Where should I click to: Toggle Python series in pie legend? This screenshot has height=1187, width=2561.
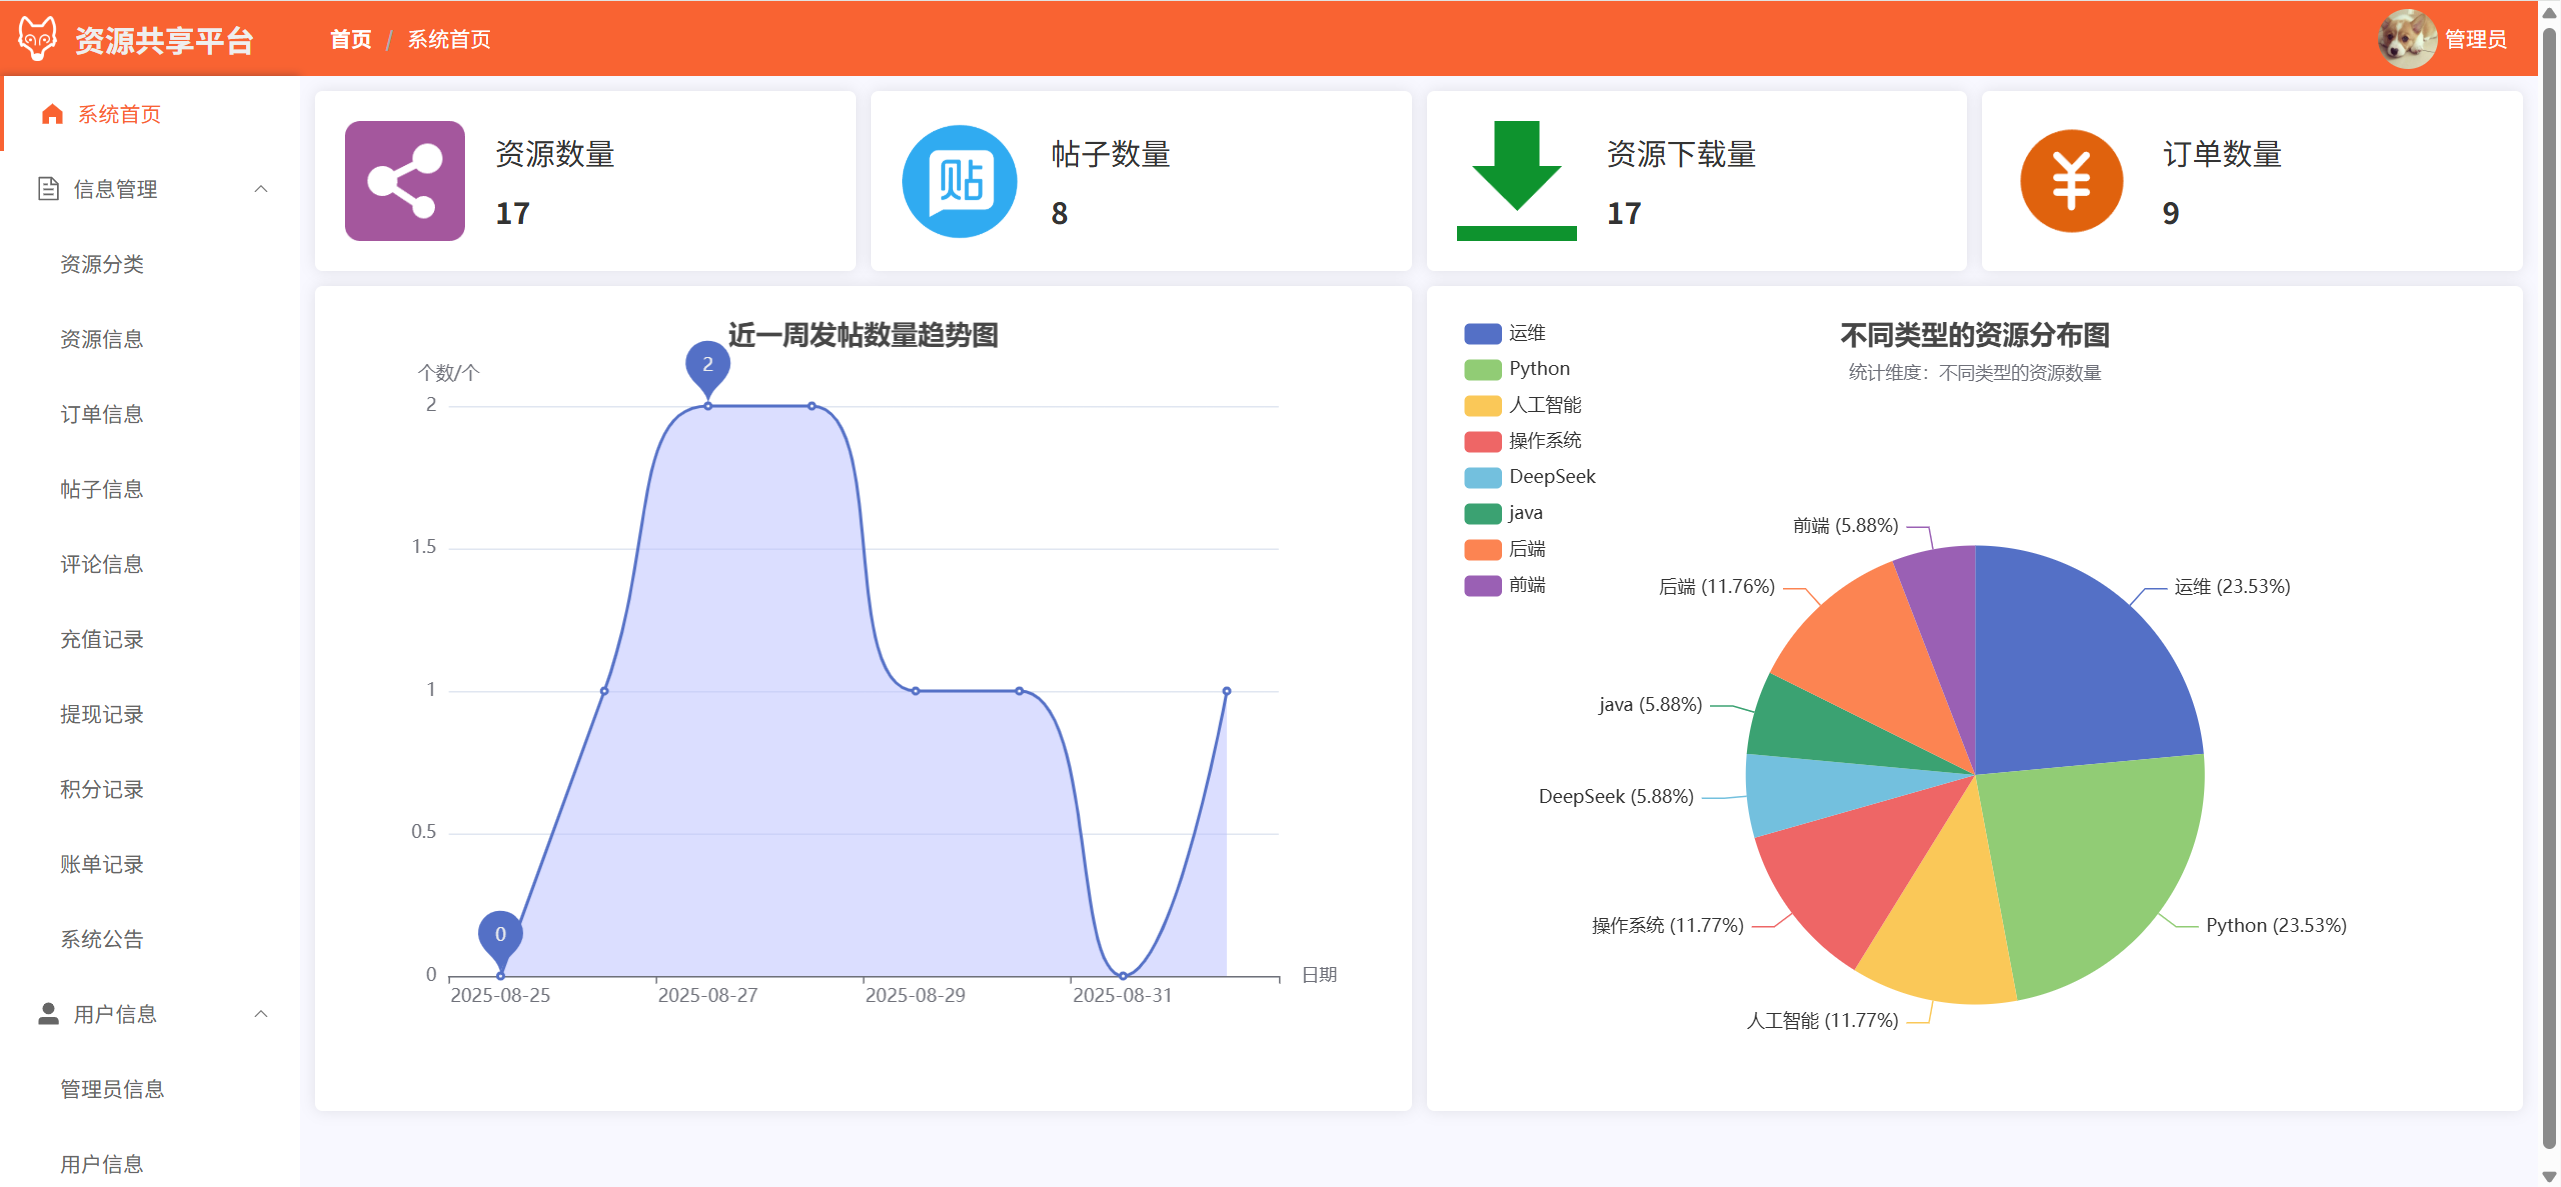click(1482, 369)
